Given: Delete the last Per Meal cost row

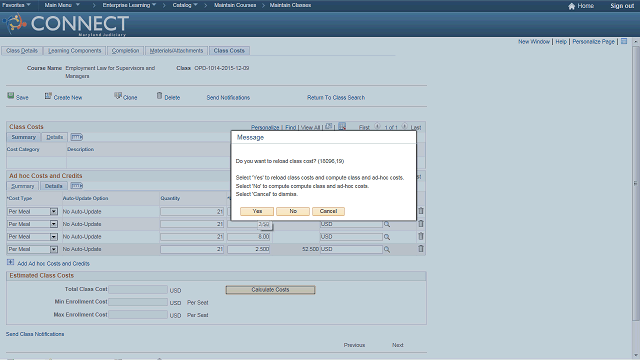Looking at the screenshot, I should pyautogui.click(x=421, y=249).
